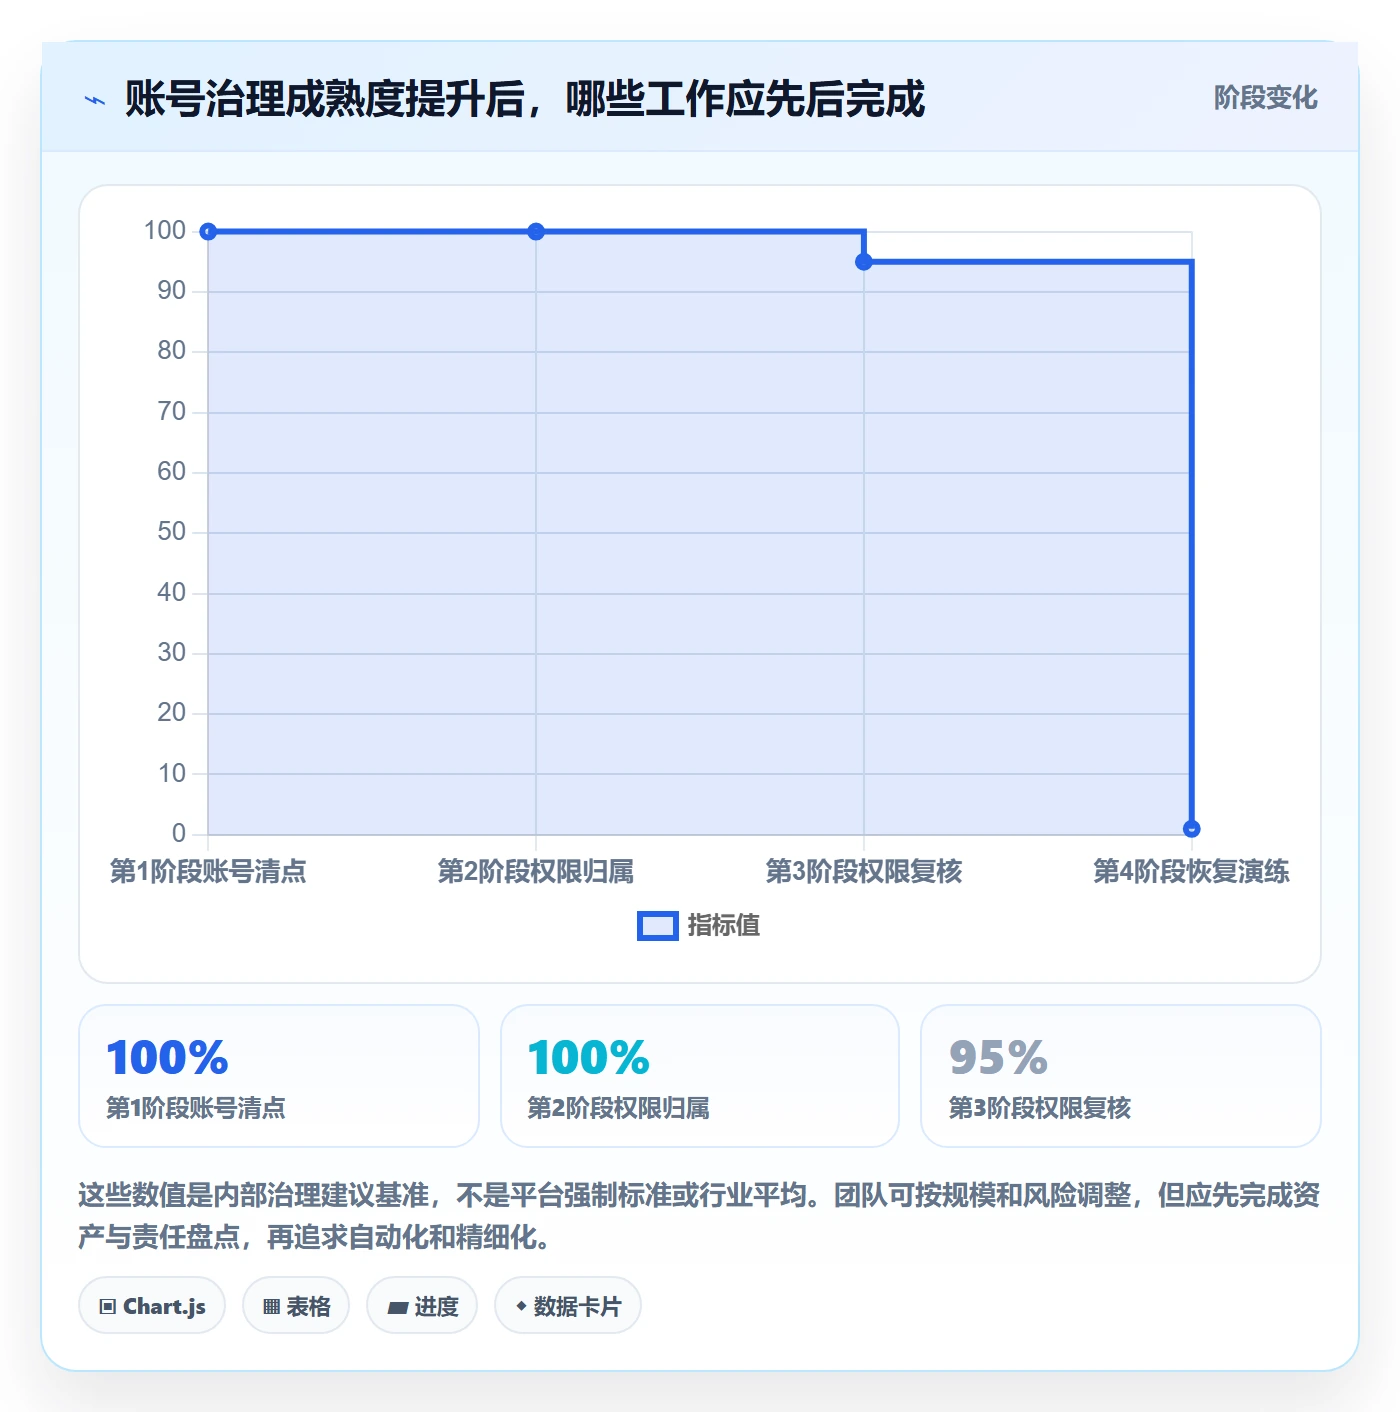Click the y-axis value 50
Screen dimensions: 1400x1412
pyautogui.click(x=172, y=532)
